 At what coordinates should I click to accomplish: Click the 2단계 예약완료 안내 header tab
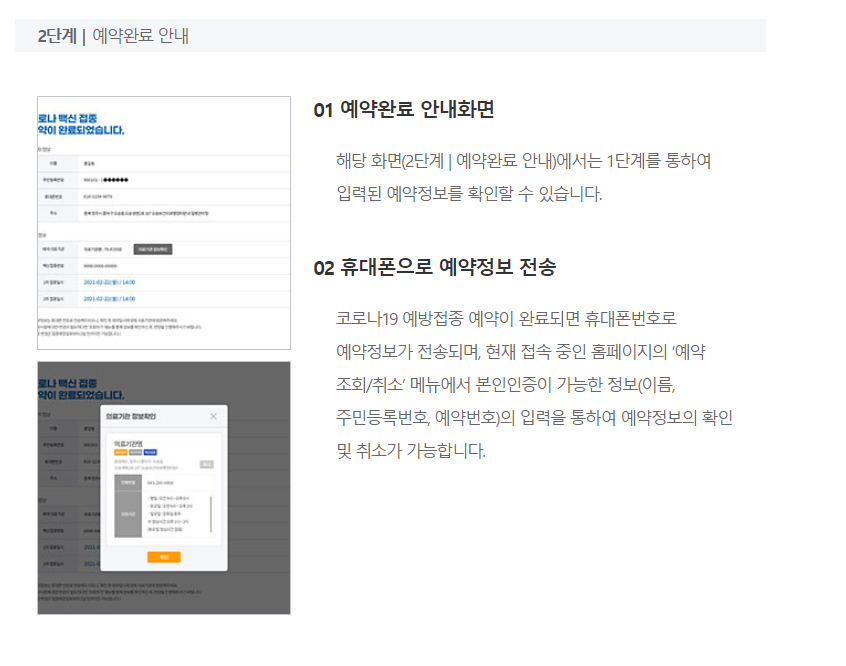110,35
